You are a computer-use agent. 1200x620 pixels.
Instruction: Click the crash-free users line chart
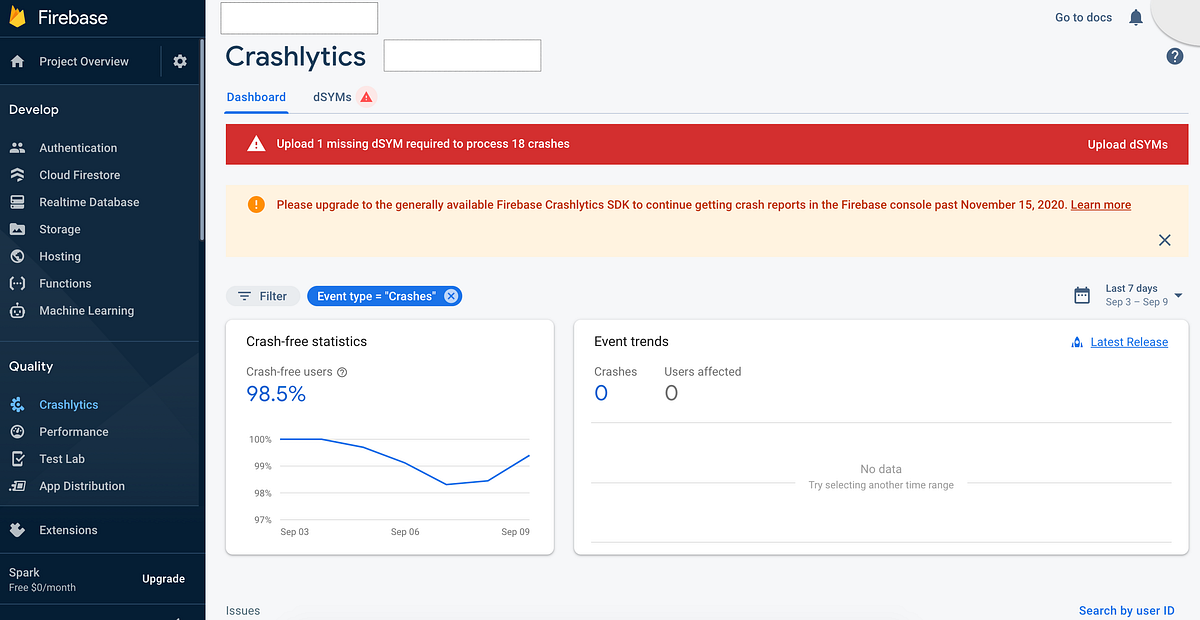click(x=405, y=462)
